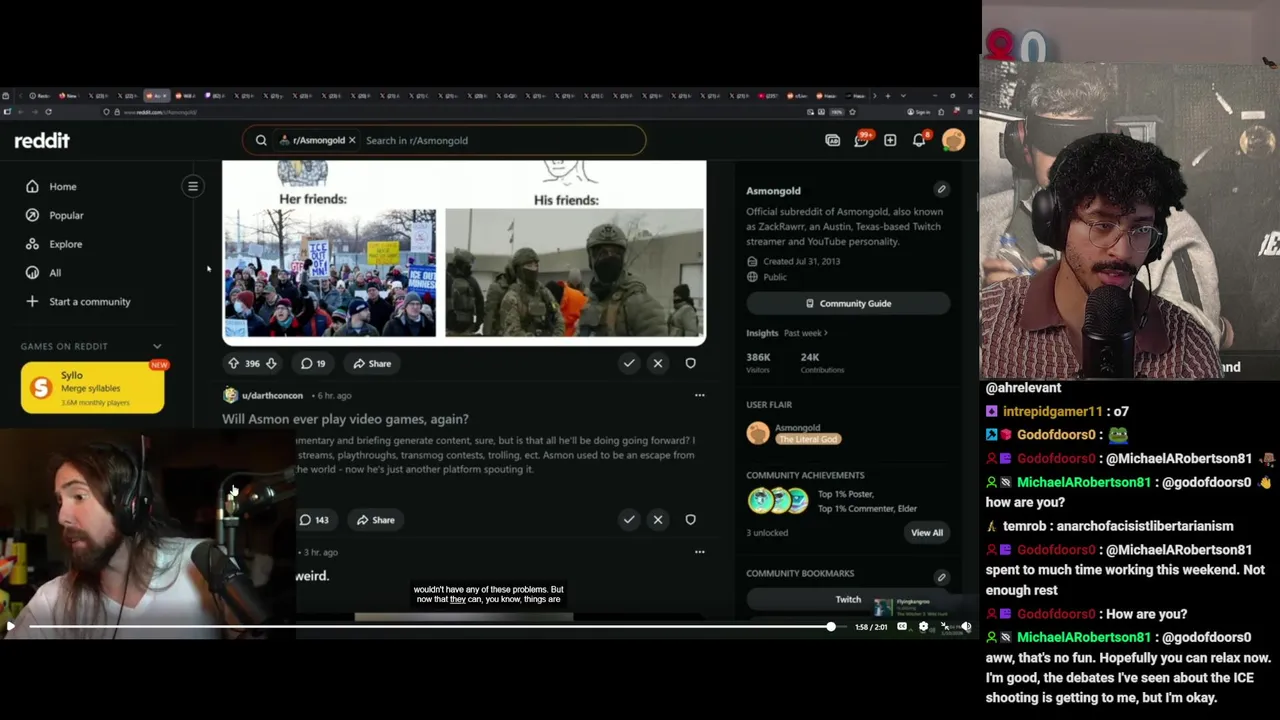This screenshot has height=720, width=1280.
Task: Remove the r/Asmongold search filter
Action: click(x=352, y=140)
